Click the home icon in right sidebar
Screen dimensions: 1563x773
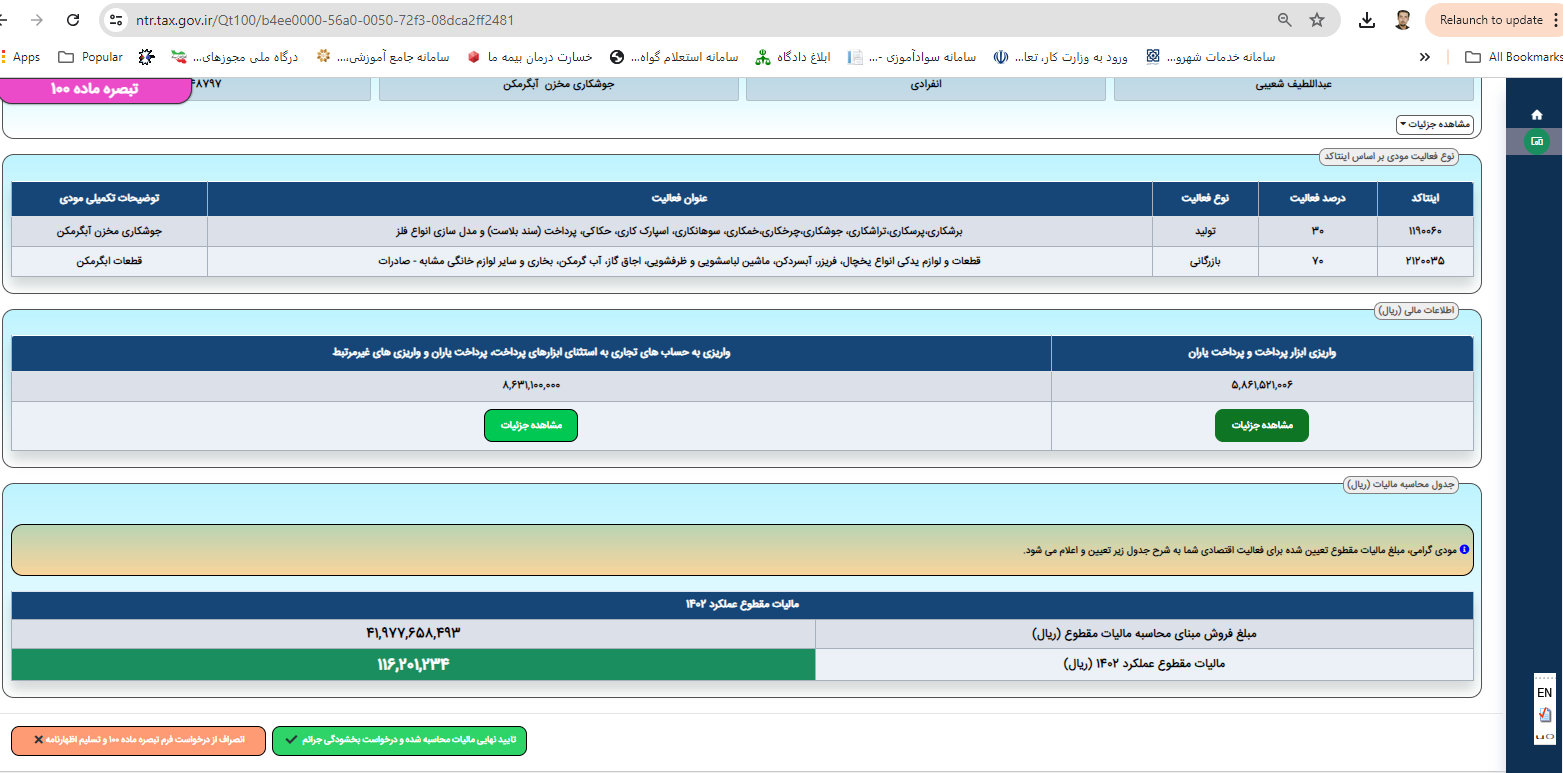pos(1537,114)
